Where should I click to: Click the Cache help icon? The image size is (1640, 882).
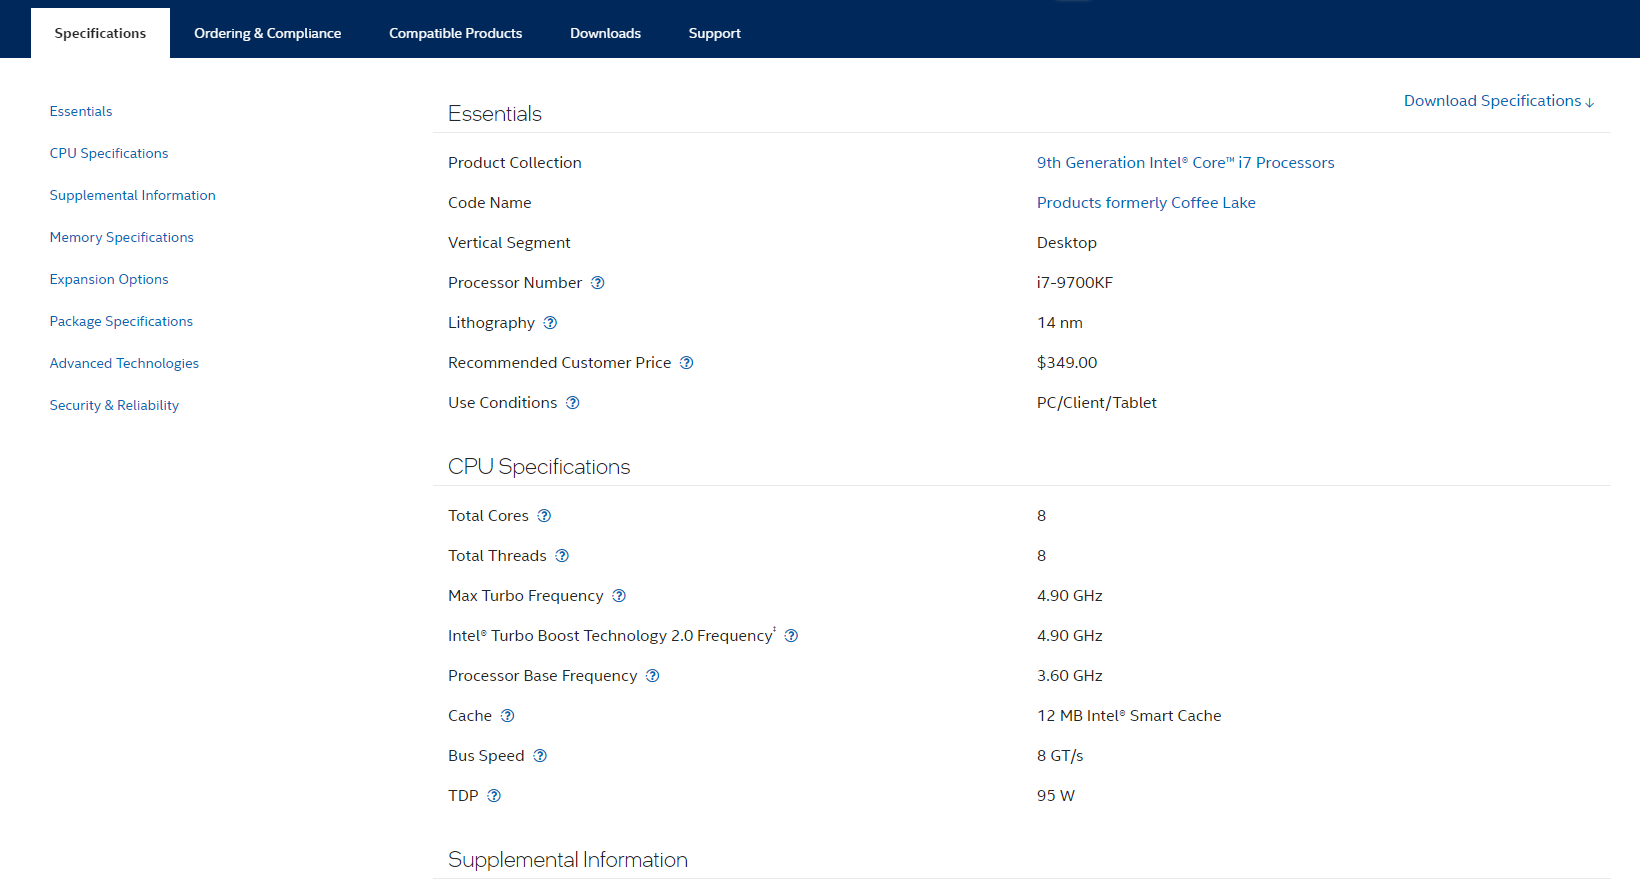coord(507,716)
